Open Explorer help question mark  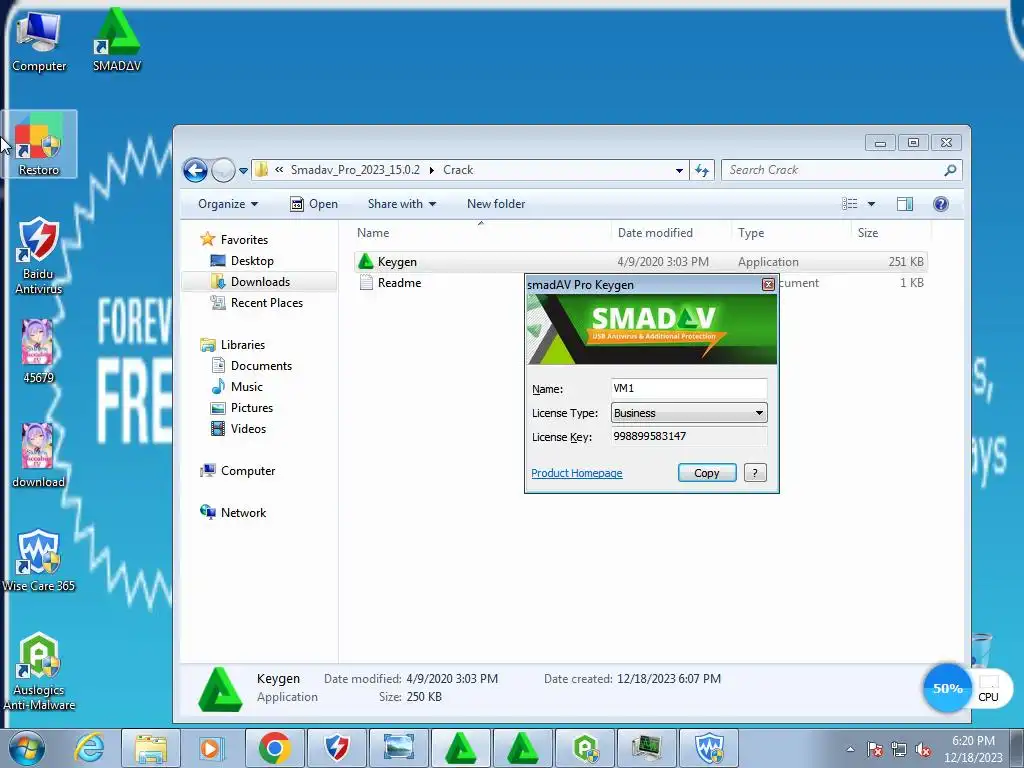[x=940, y=204]
